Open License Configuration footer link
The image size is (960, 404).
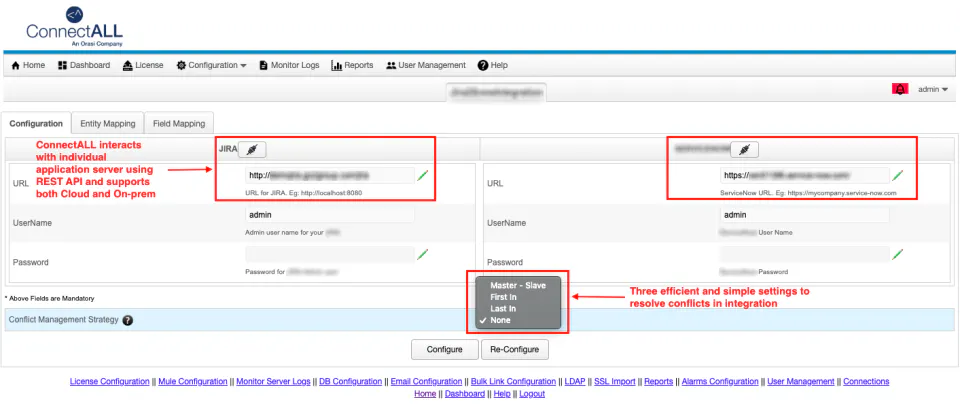[x=110, y=381]
